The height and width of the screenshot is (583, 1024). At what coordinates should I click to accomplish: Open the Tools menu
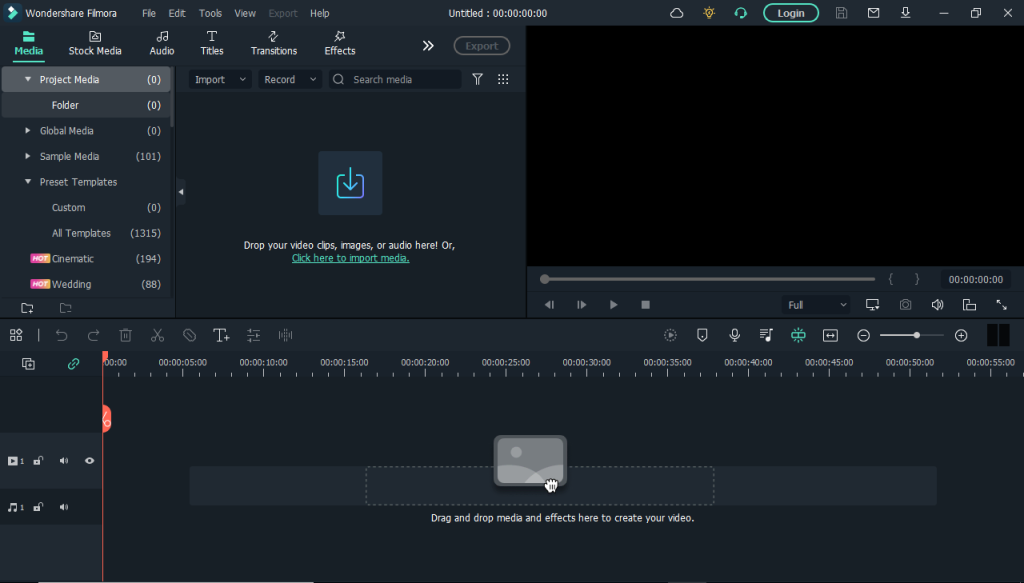[x=210, y=13]
